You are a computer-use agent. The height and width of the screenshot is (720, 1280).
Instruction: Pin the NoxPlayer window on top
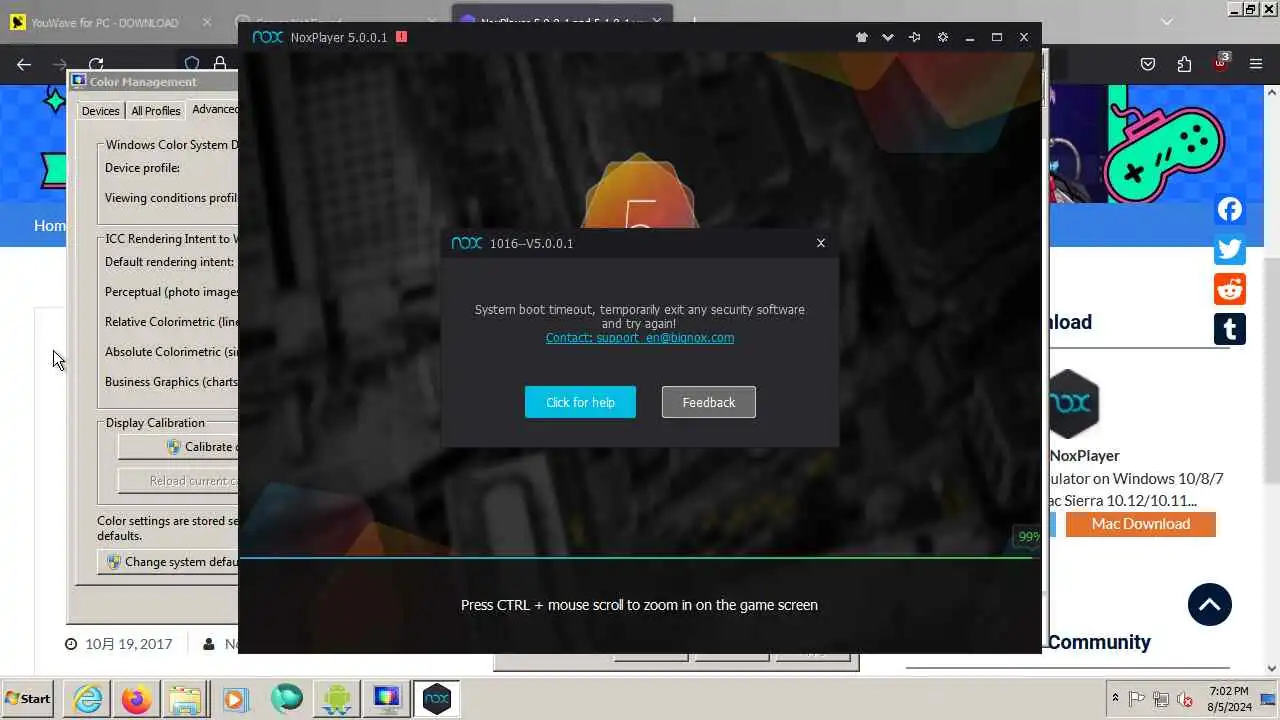(x=914, y=37)
